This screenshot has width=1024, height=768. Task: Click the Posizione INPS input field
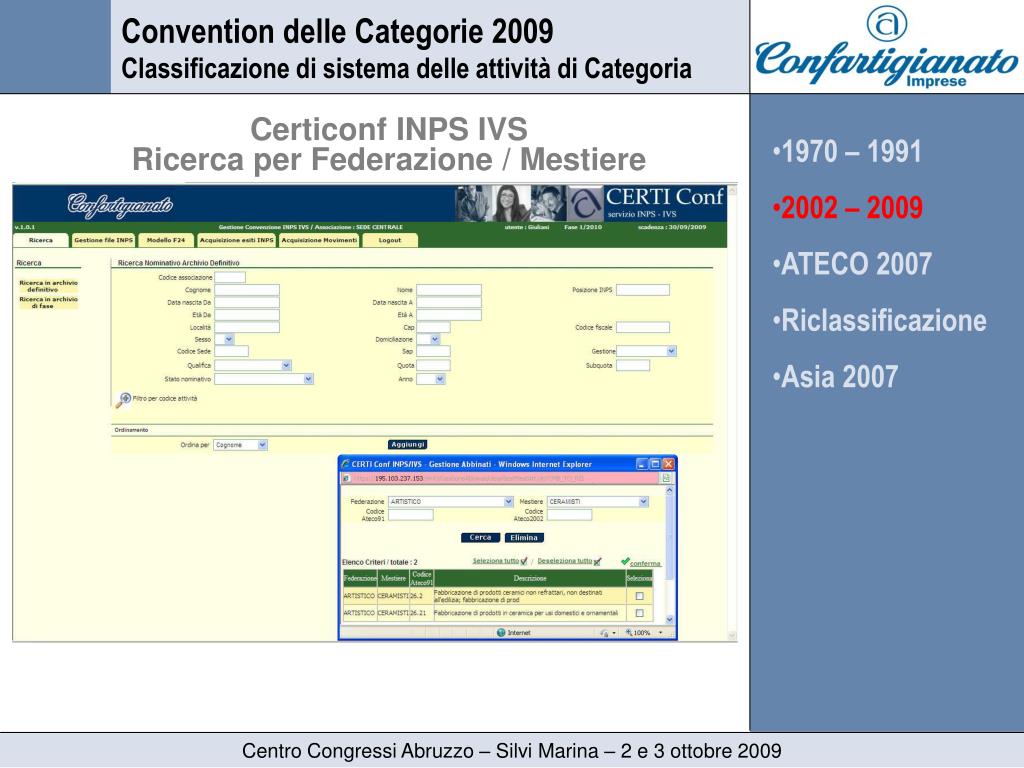(x=643, y=290)
